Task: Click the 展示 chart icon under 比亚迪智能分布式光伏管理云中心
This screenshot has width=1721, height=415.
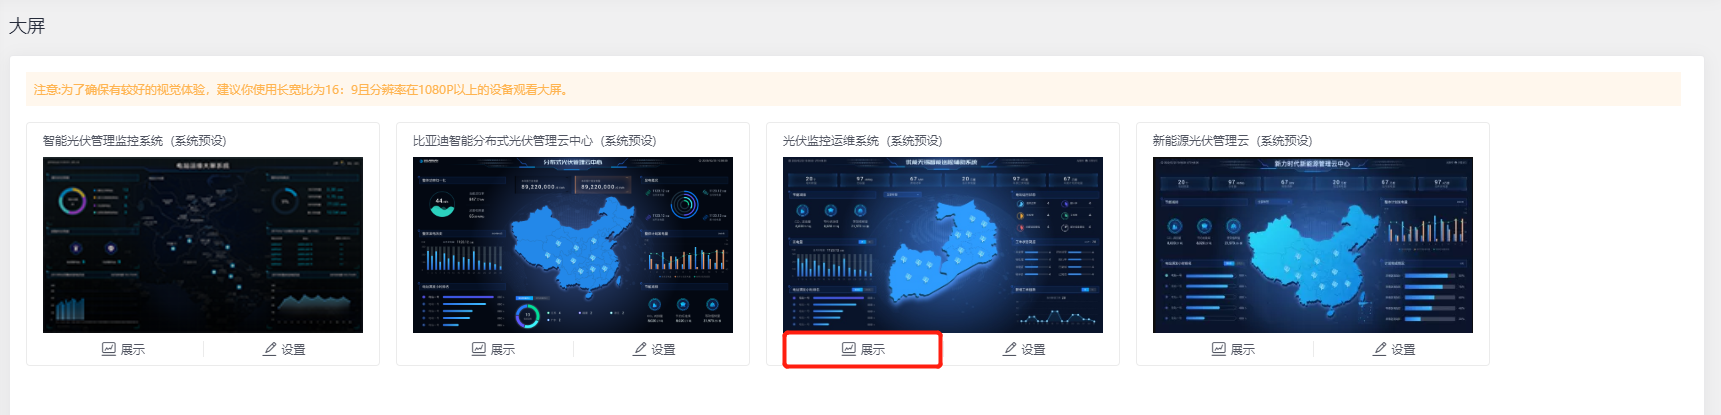Action: (479, 349)
